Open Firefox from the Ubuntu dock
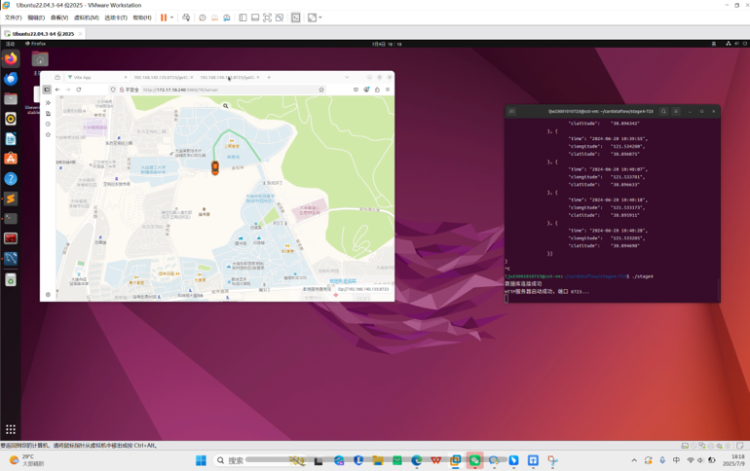The image size is (750, 471). 11,59
